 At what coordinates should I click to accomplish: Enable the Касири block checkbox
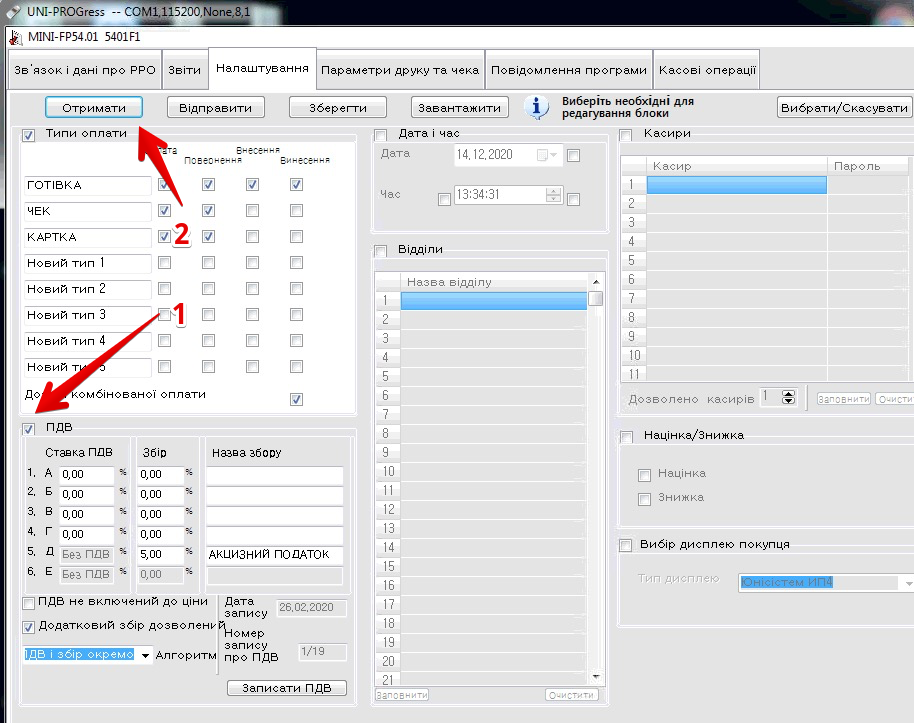point(626,134)
